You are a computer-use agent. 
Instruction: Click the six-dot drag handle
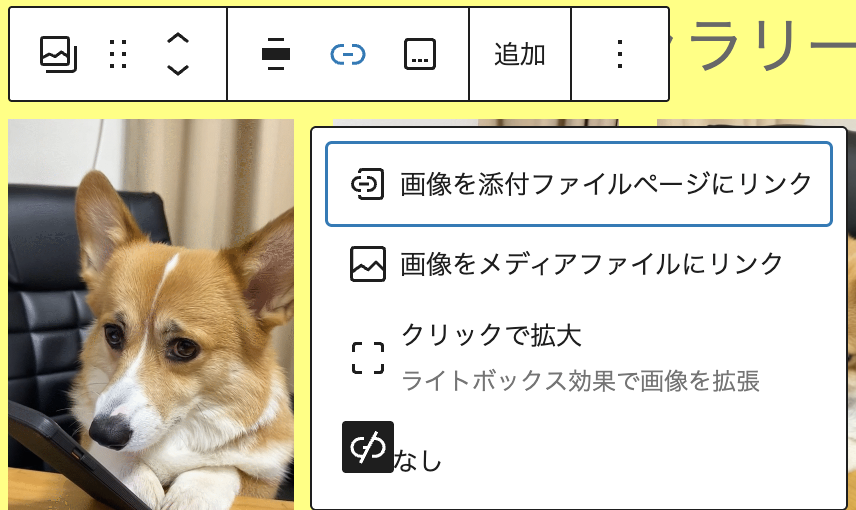118,54
